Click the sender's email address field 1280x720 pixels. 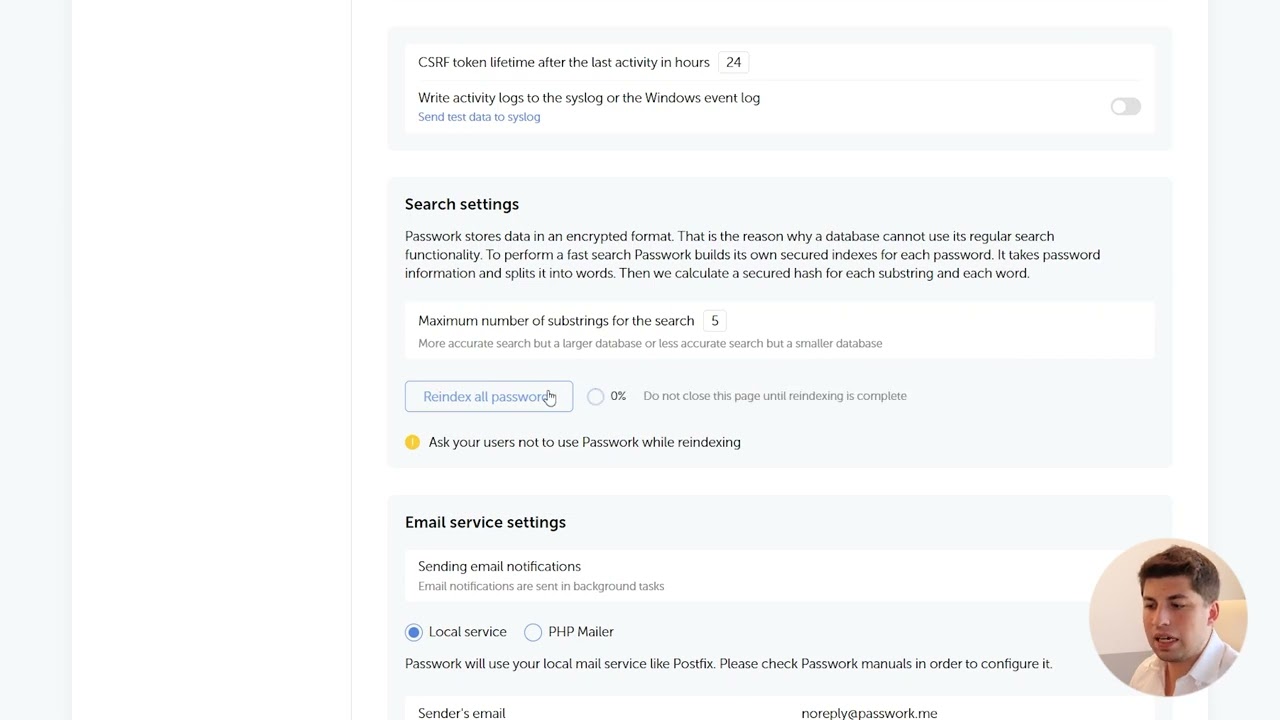click(x=869, y=713)
